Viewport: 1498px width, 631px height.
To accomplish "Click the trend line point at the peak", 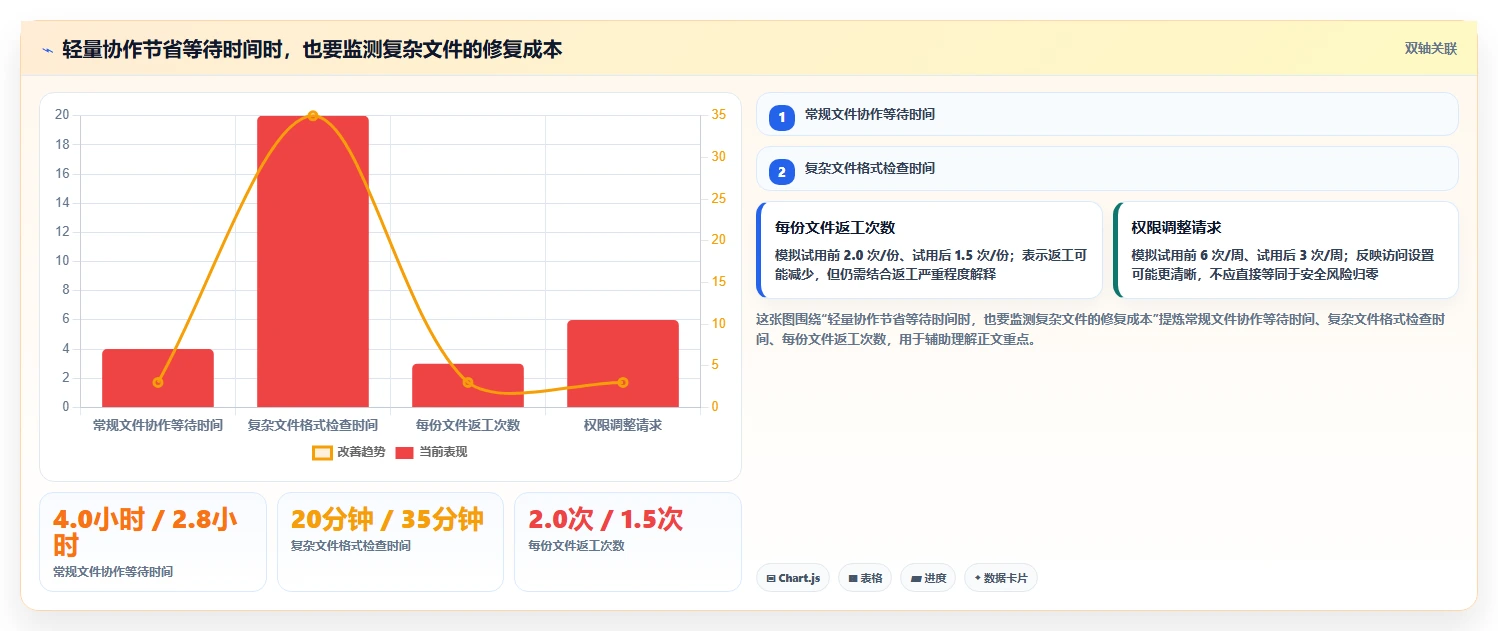I will [x=313, y=116].
